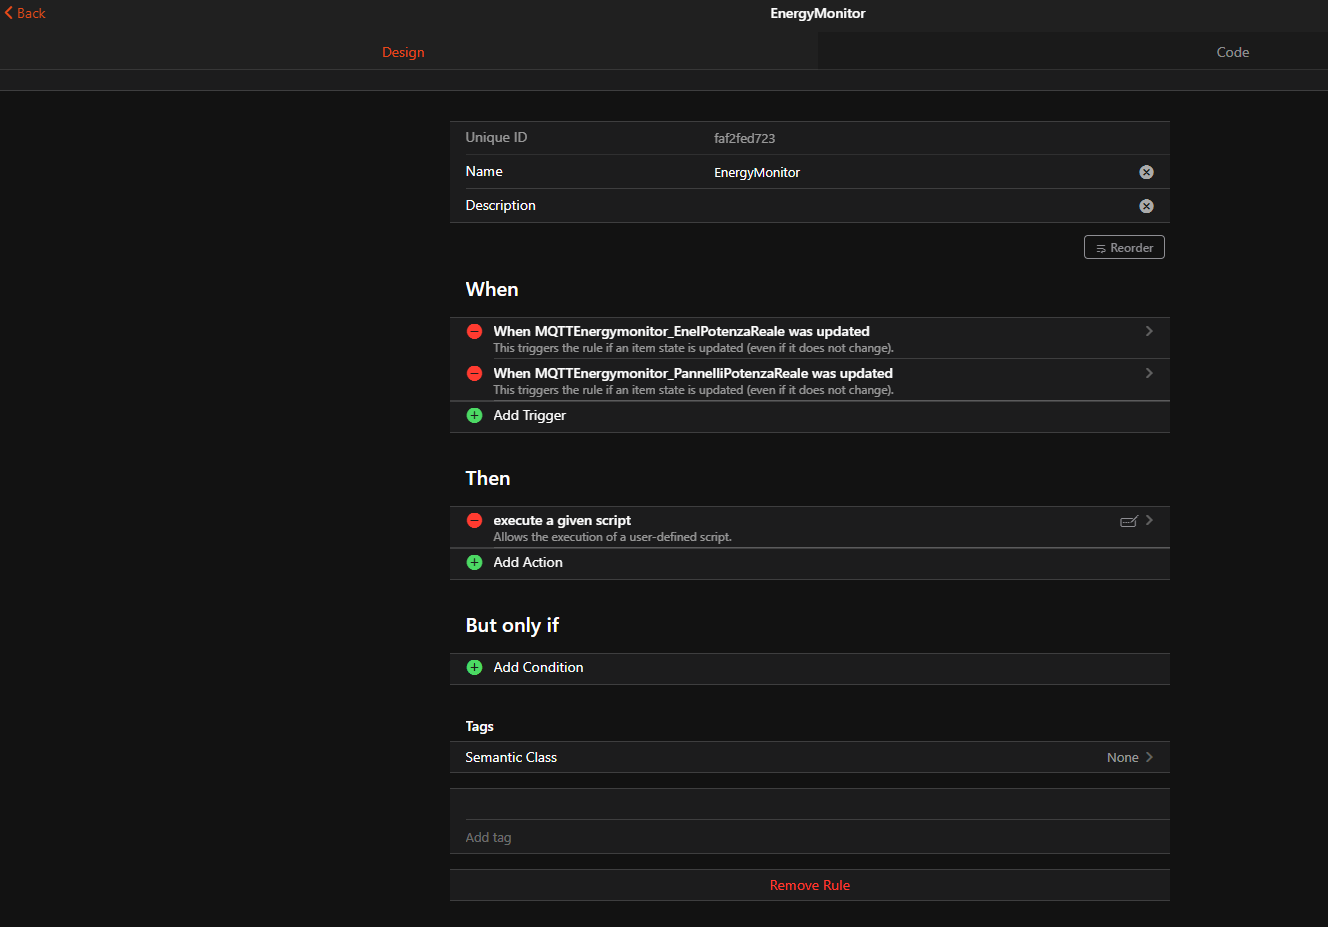Viewport: 1328px width, 927px height.
Task: Select the Design tab
Action: [x=403, y=52]
